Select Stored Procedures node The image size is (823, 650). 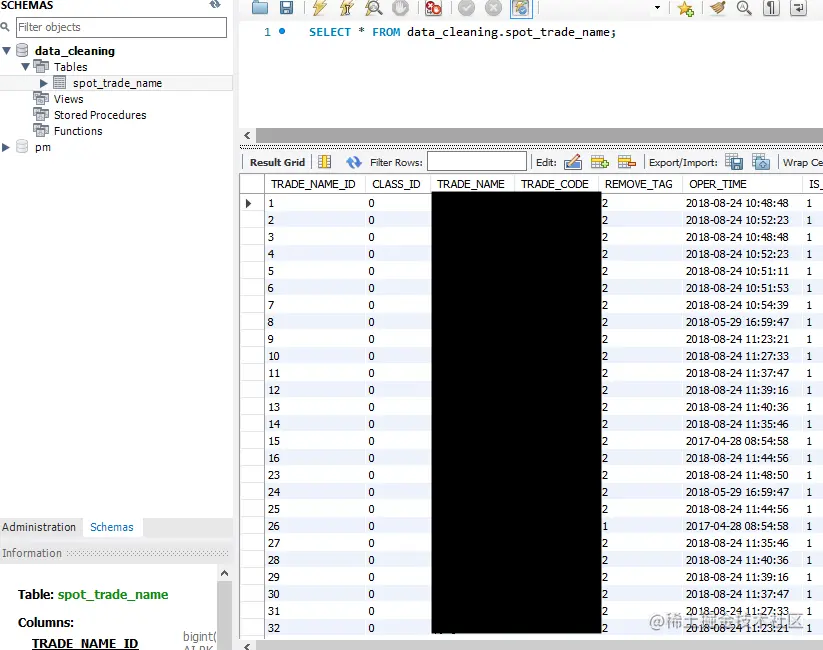[100, 115]
